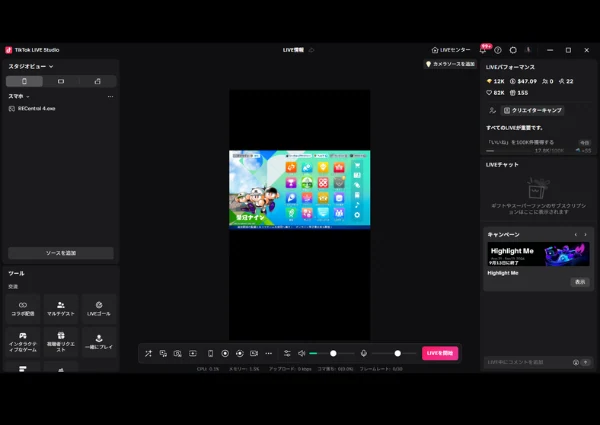Click the send arrow in comment box
Viewport: 600px width, 425px height.
pyautogui.click(x=585, y=362)
